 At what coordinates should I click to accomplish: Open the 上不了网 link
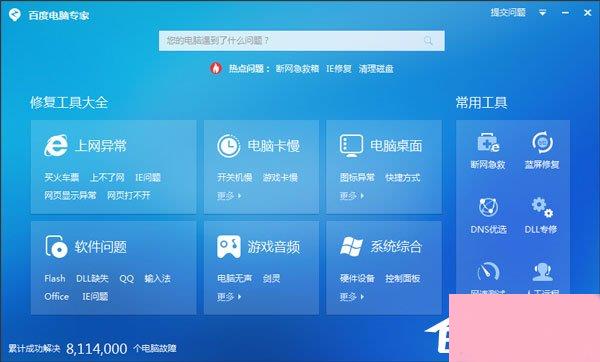(x=107, y=178)
